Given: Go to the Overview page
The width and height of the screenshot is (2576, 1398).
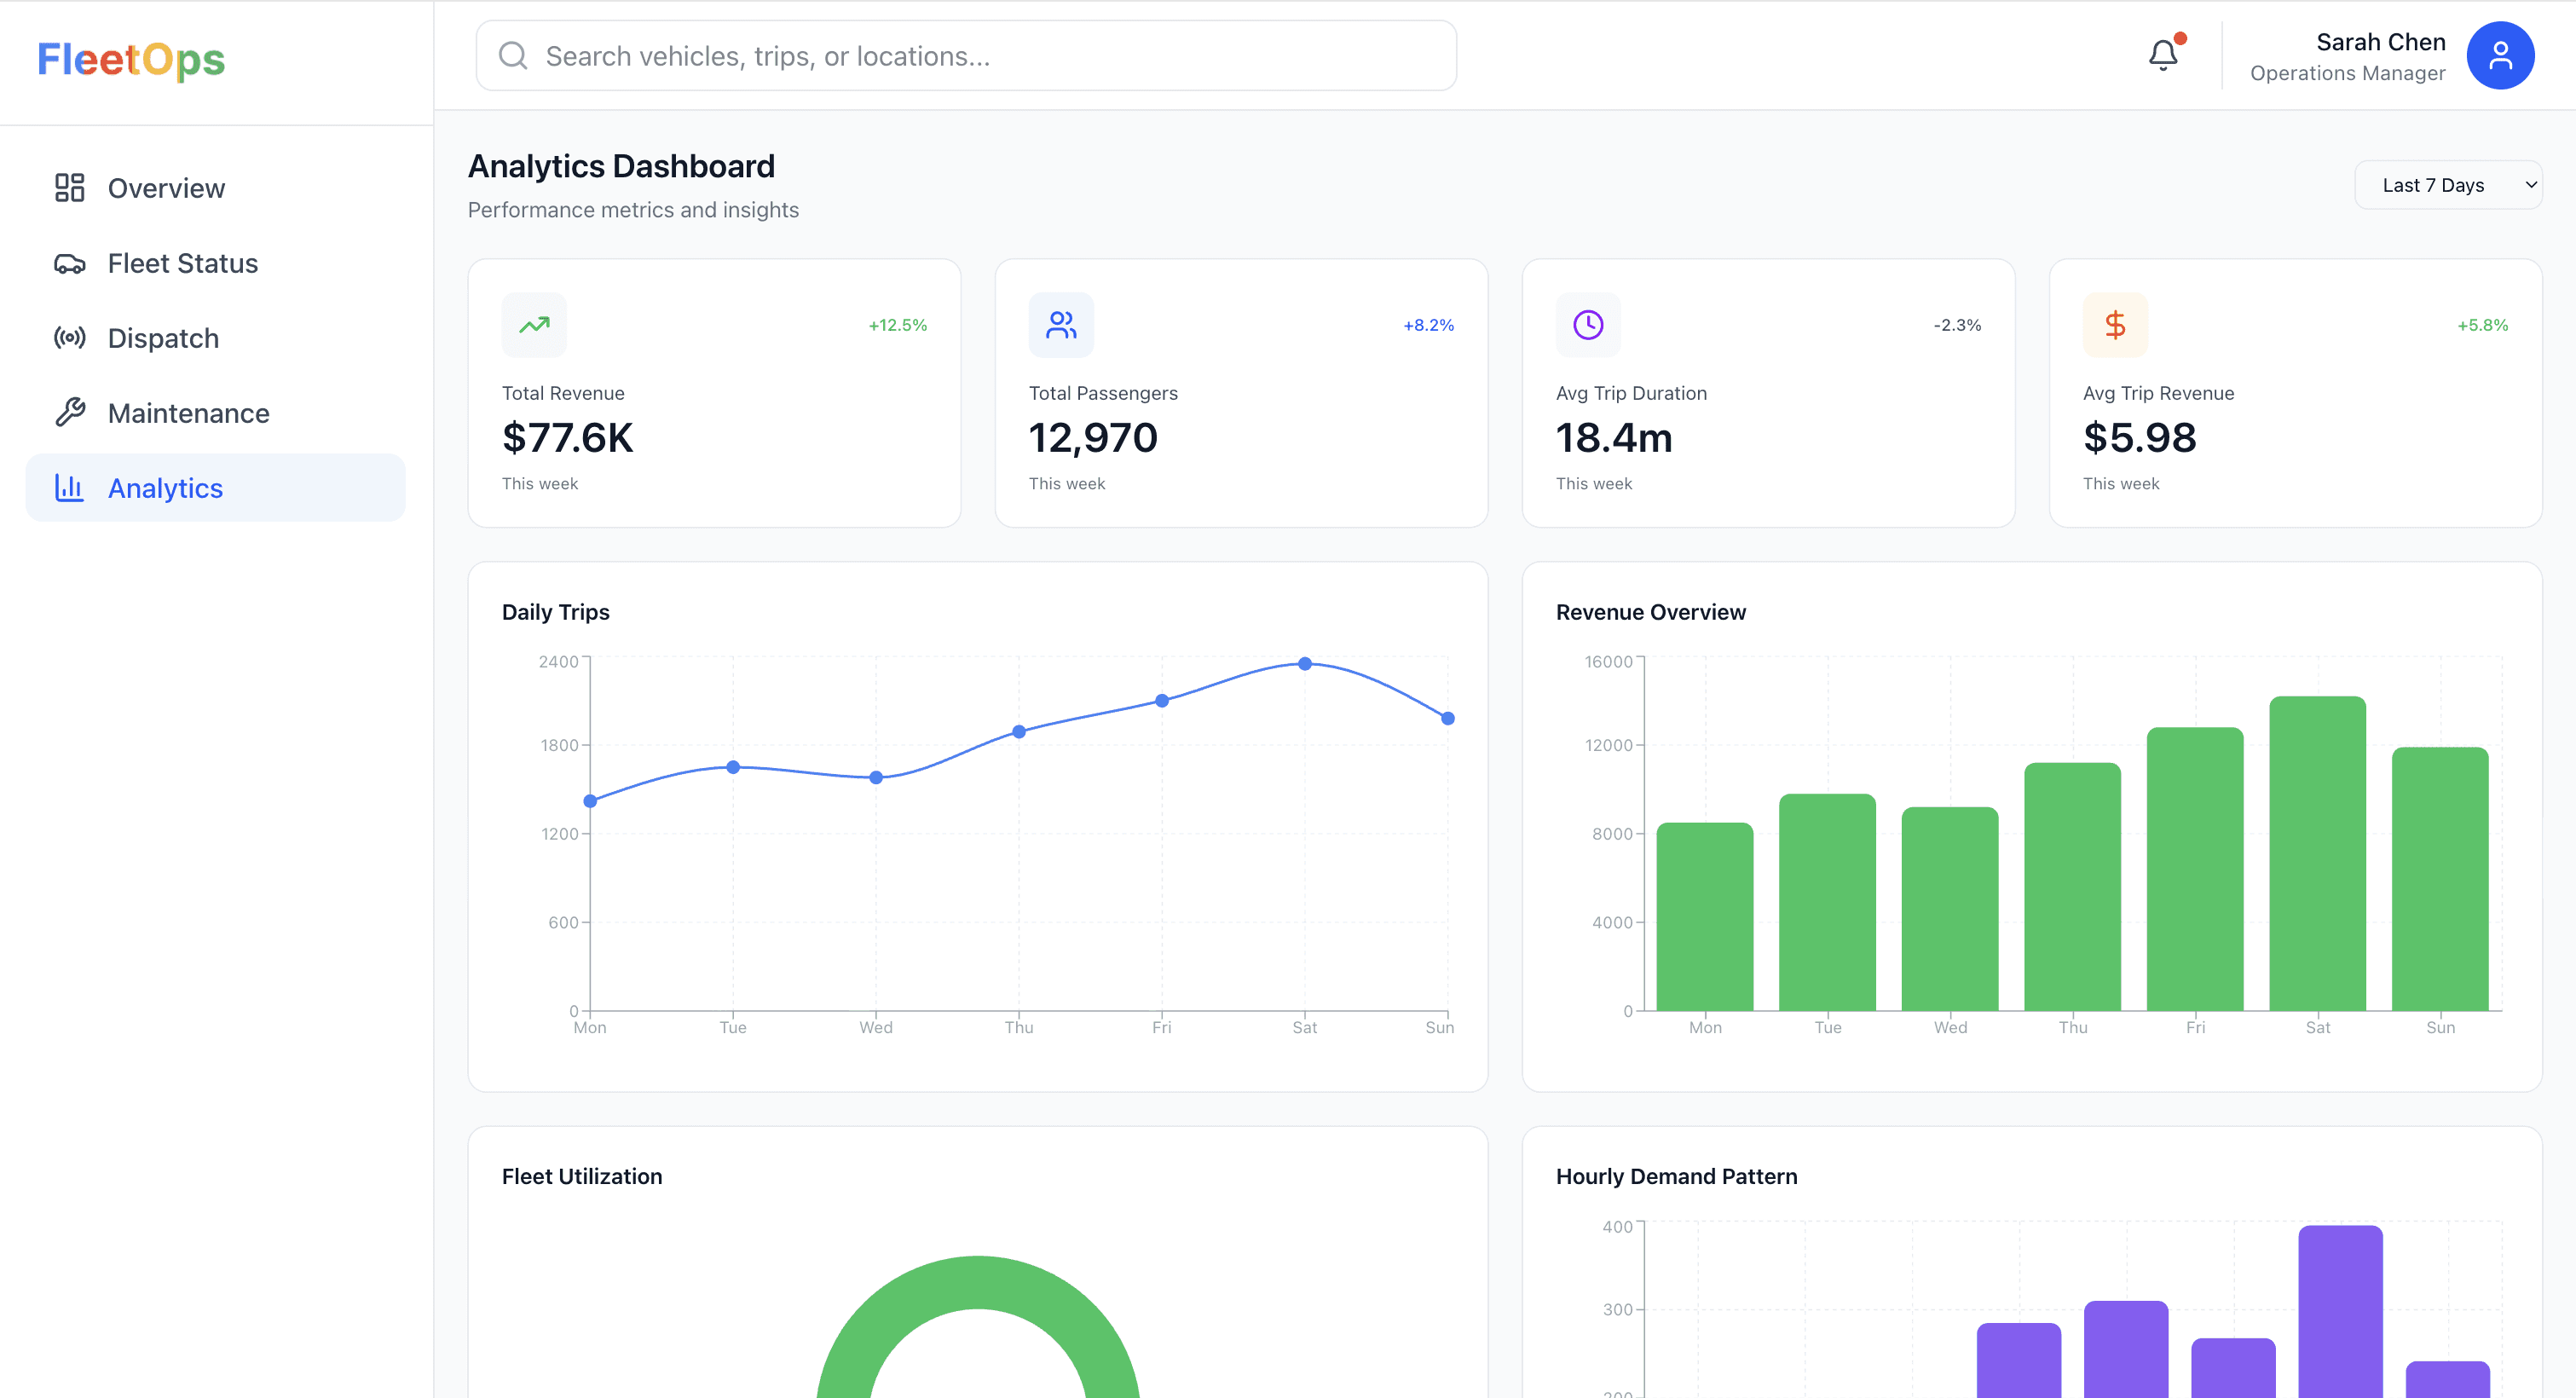Looking at the screenshot, I should (x=166, y=188).
